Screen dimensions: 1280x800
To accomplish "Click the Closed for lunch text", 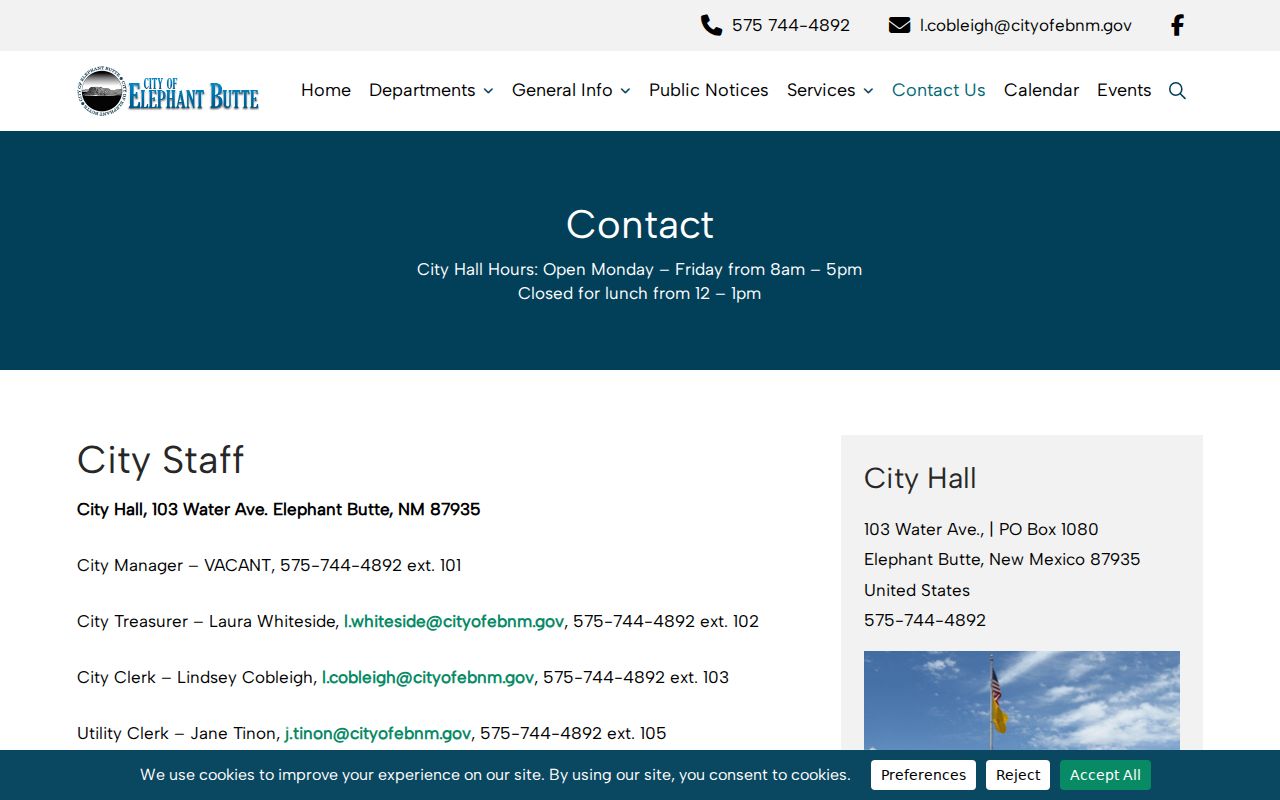I will 640,293.
